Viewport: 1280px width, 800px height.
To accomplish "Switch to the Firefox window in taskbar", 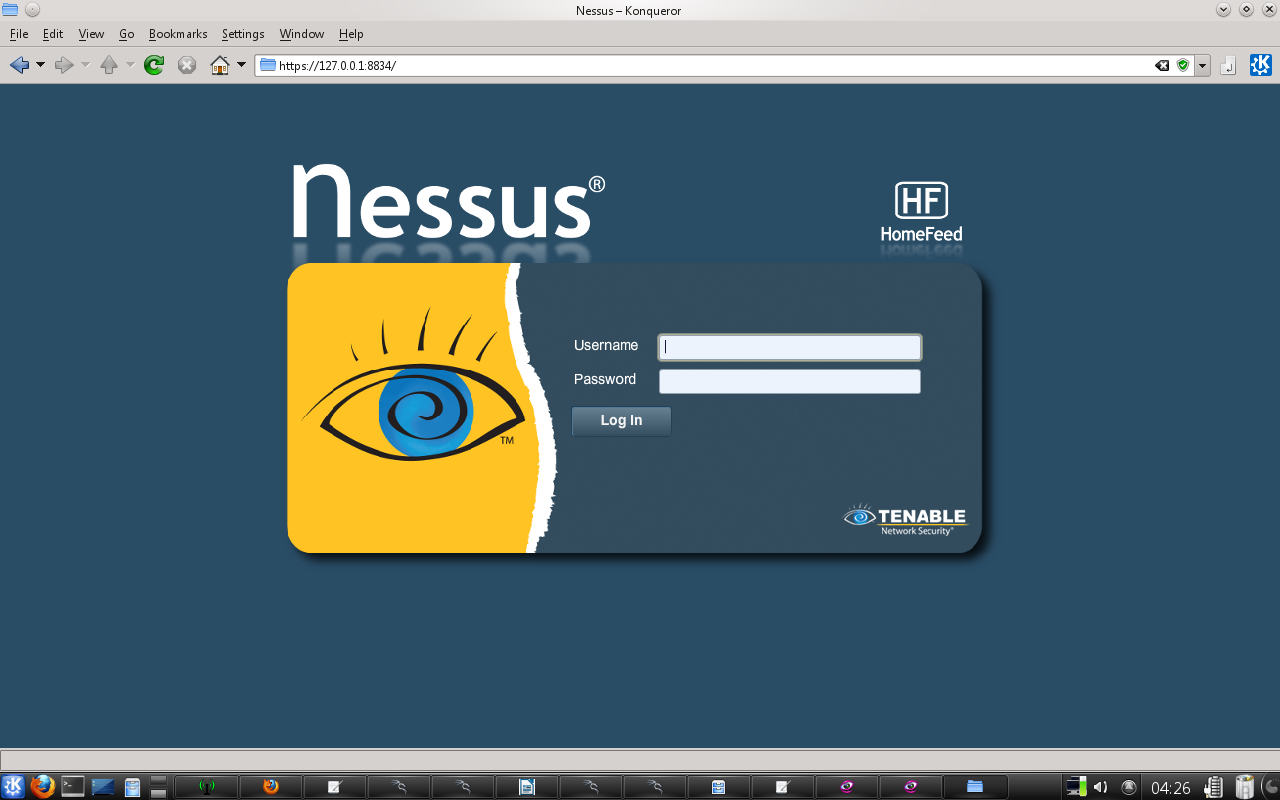I will point(270,787).
